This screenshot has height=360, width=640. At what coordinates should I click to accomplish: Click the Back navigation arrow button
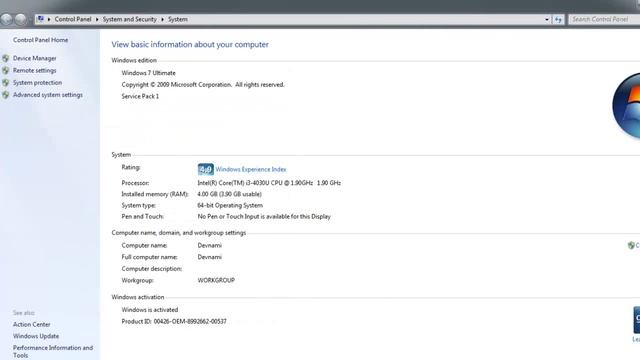7,19
